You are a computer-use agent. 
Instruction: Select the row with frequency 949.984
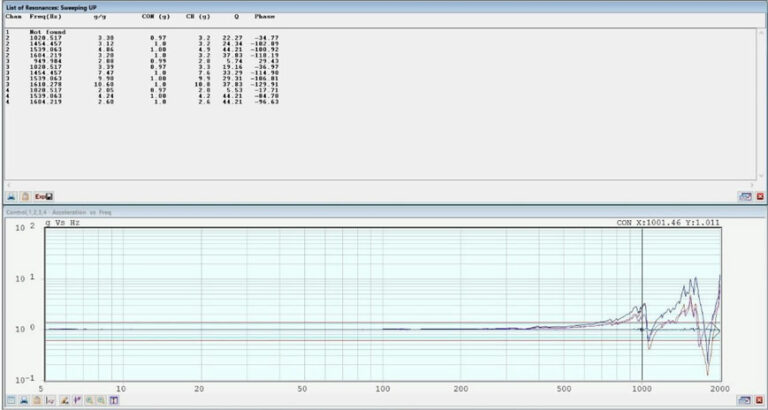142,61
